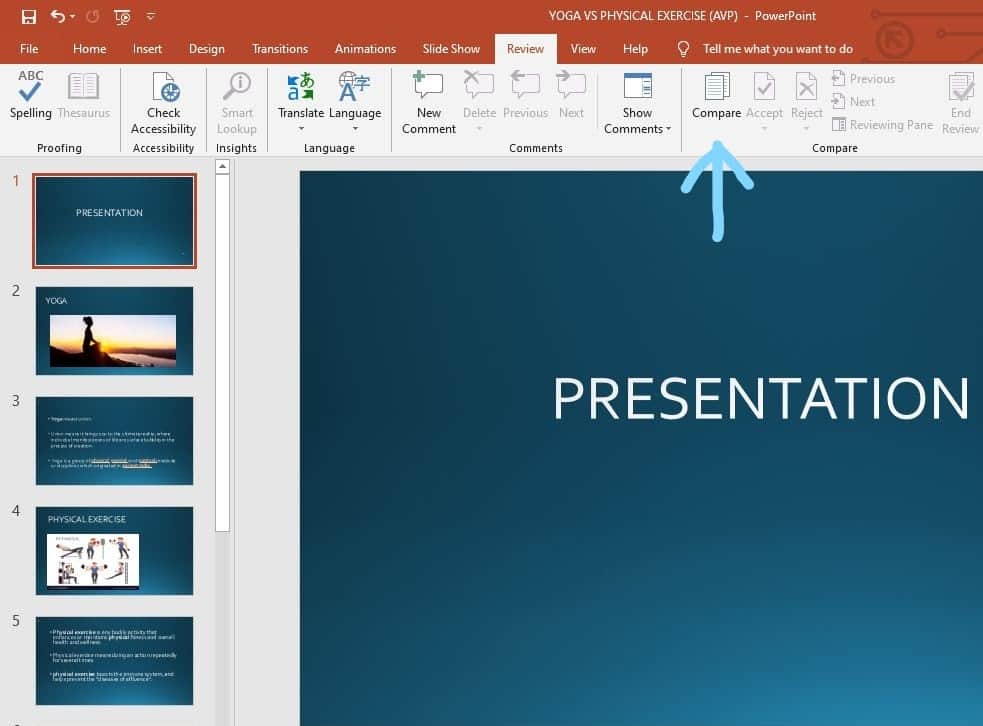Switch to the Animations tab
Image resolution: width=983 pixels, height=726 pixels.
pos(365,48)
